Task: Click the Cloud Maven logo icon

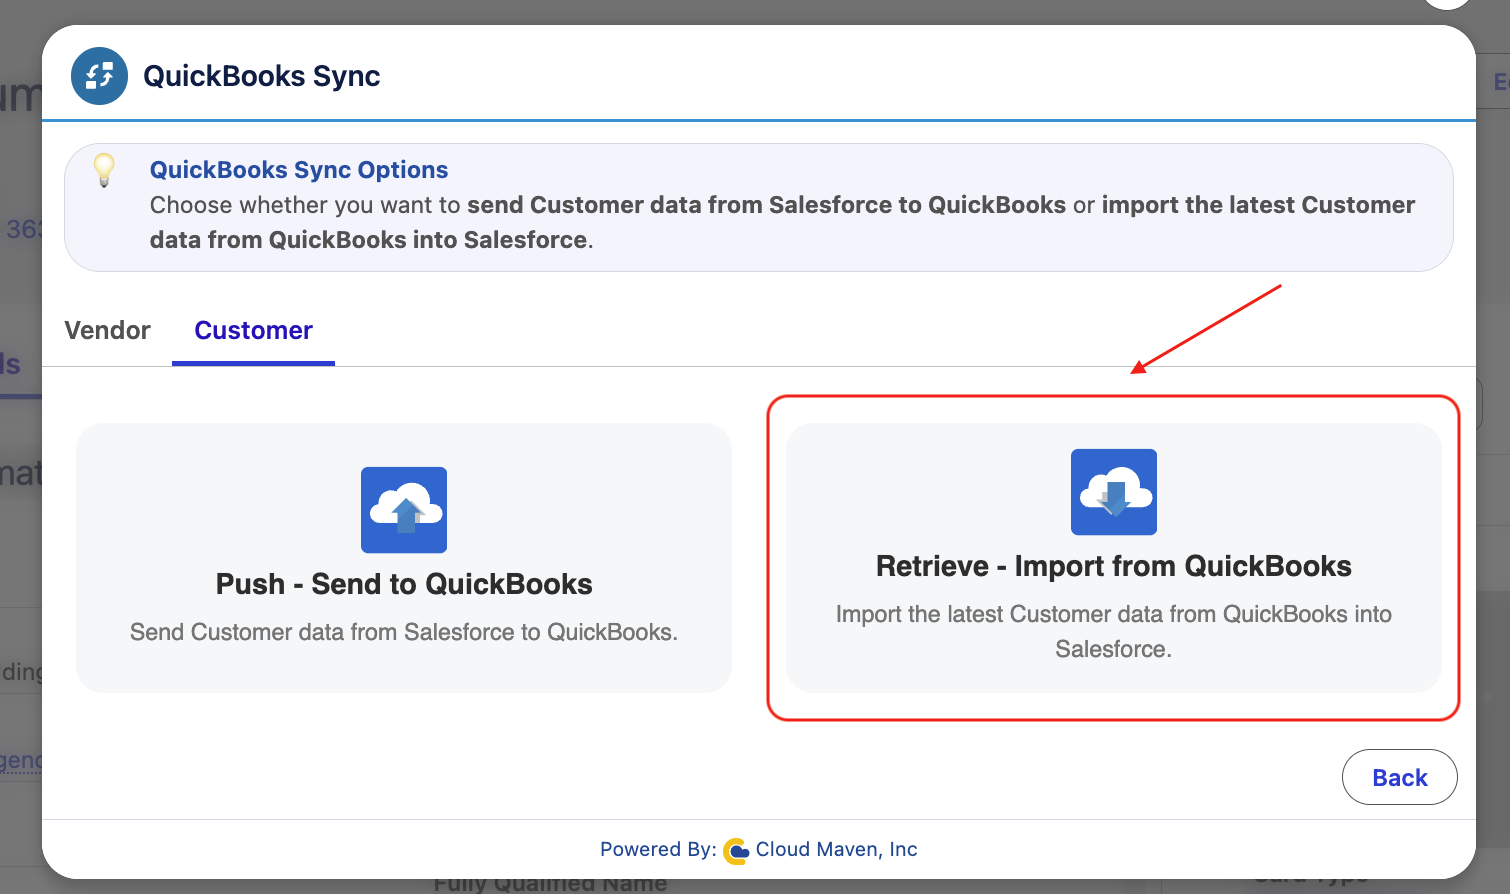Action: coord(736,851)
